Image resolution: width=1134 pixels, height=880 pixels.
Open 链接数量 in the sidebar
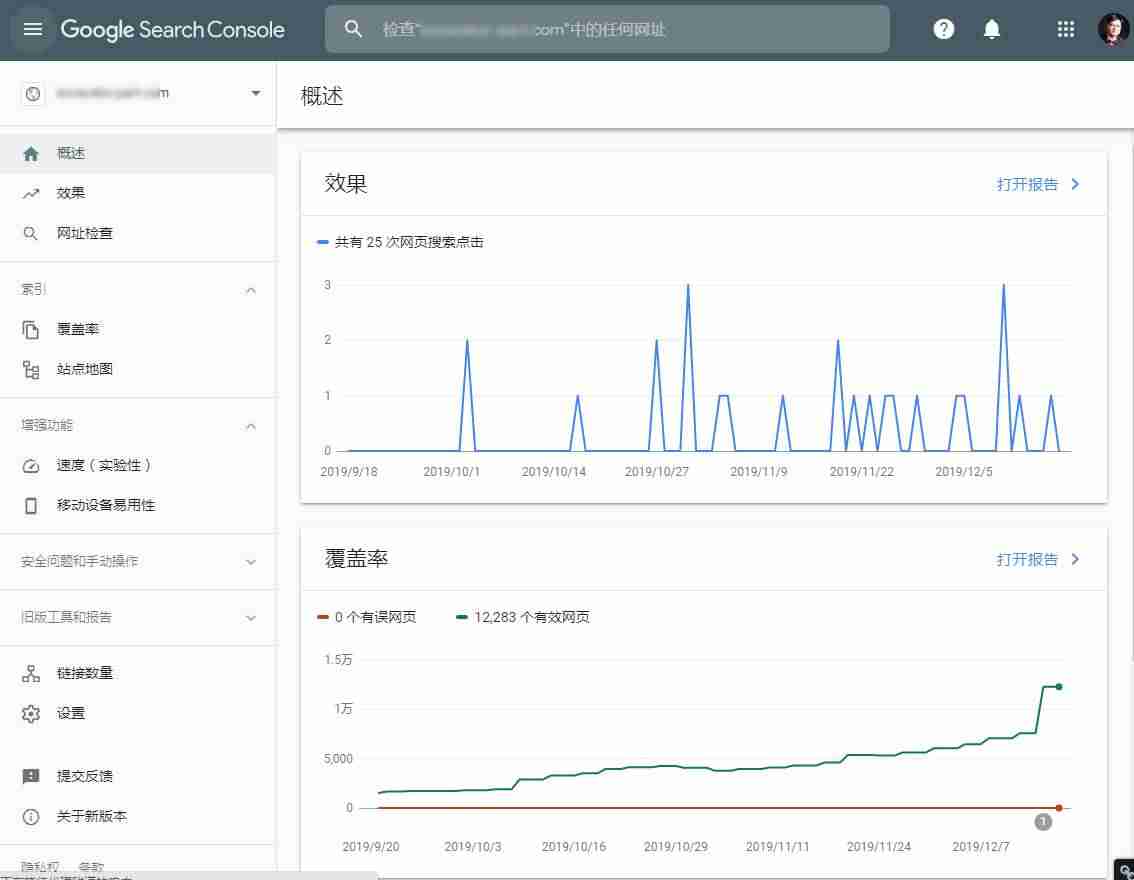tap(137, 673)
